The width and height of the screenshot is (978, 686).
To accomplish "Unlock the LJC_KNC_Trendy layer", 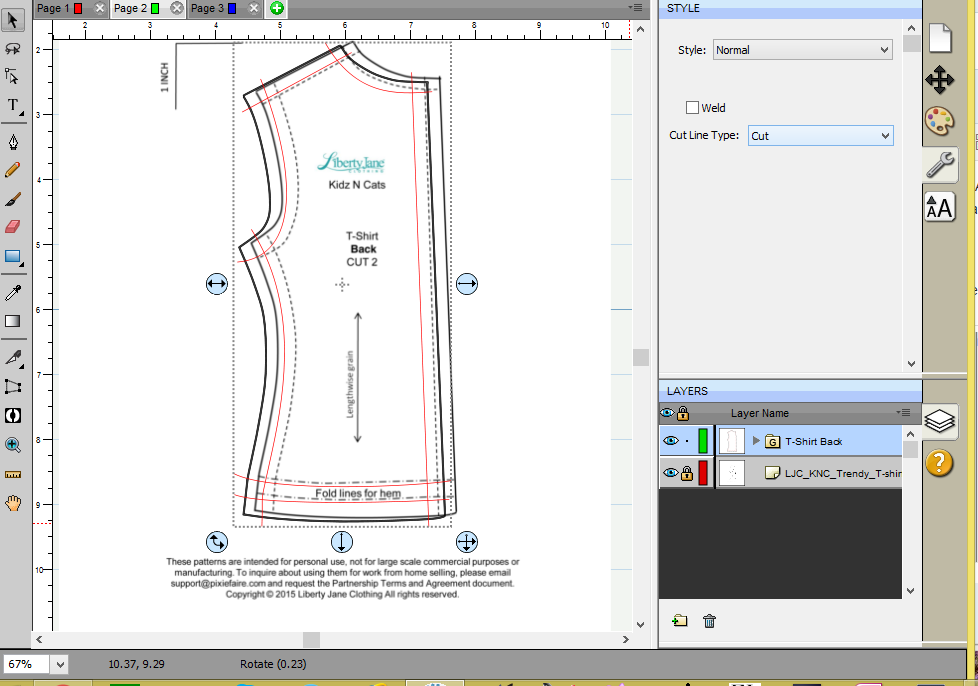I will point(685,474).
